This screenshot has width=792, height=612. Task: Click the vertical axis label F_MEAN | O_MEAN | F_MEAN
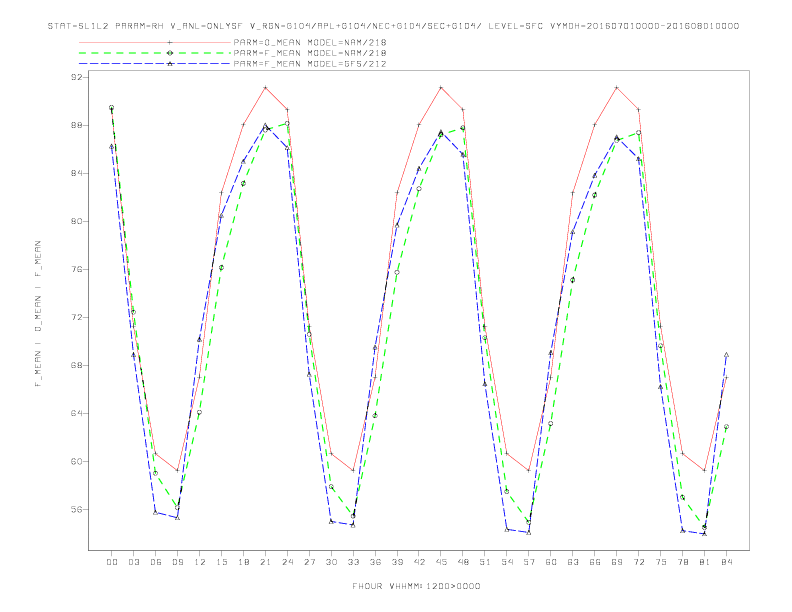(38, 314)
